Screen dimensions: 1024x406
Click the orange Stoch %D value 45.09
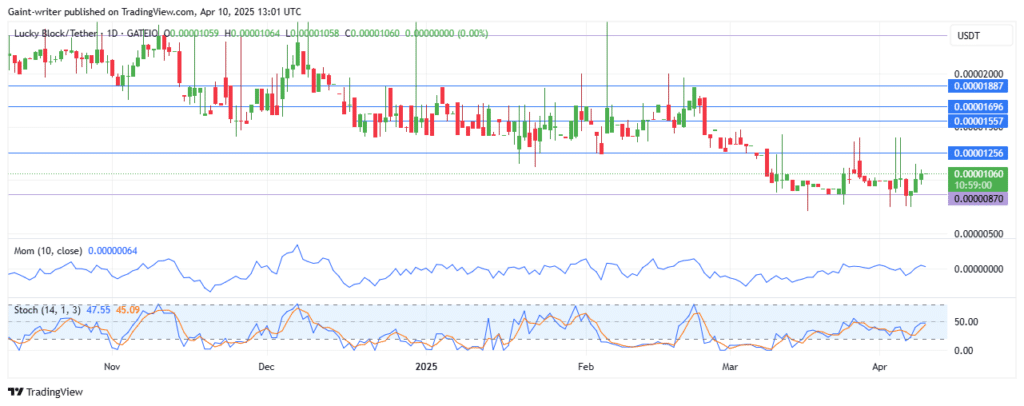[x=127, y=309]
